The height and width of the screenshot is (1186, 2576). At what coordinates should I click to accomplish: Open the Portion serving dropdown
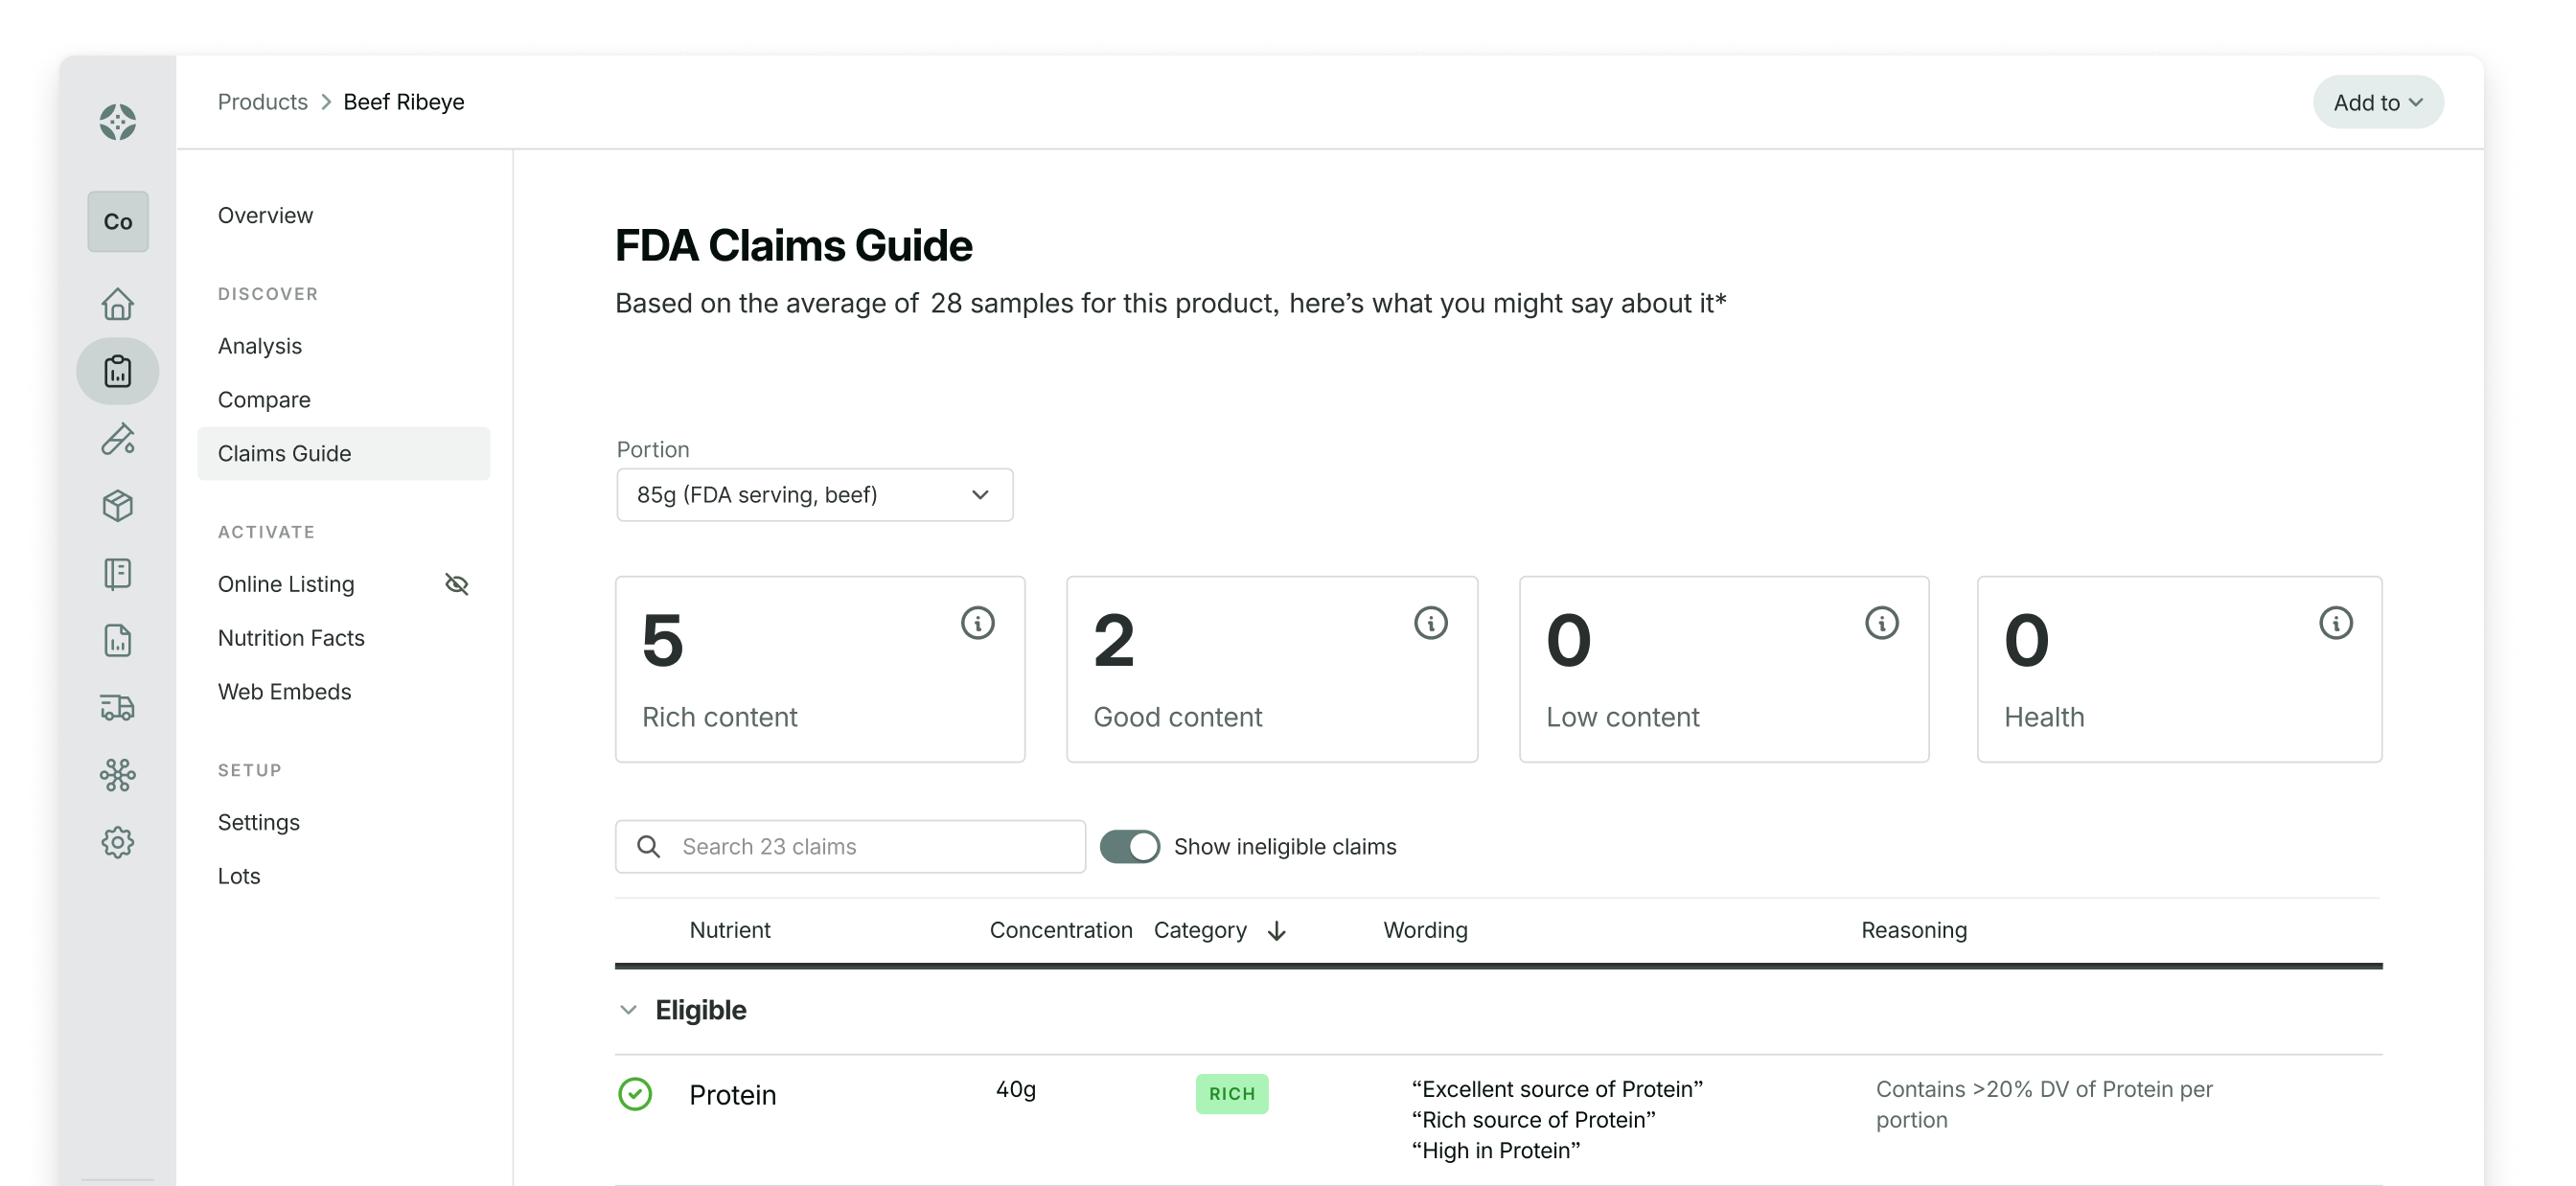click(814, 495)
